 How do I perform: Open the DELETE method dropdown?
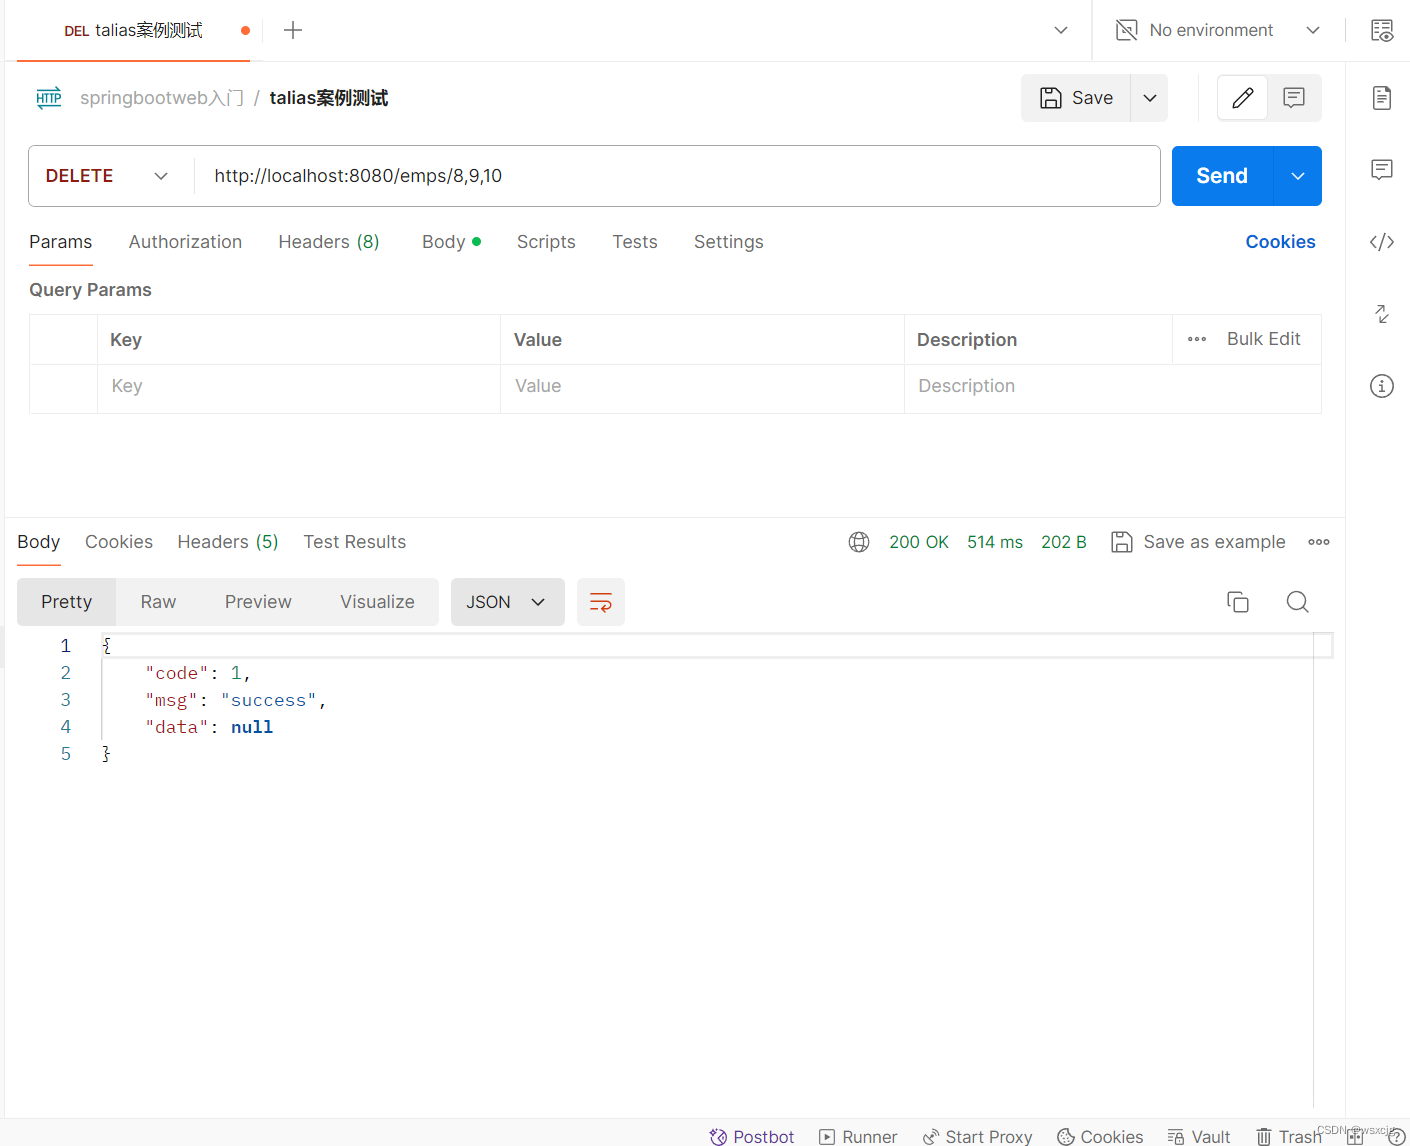pyautogui.click(x=108, y=176)
